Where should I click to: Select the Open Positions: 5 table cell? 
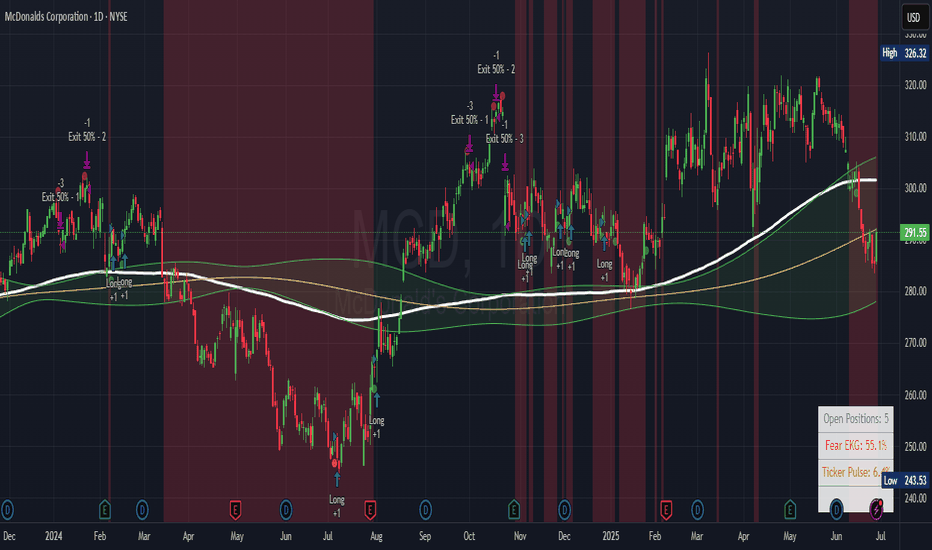[x=855, y=419]
